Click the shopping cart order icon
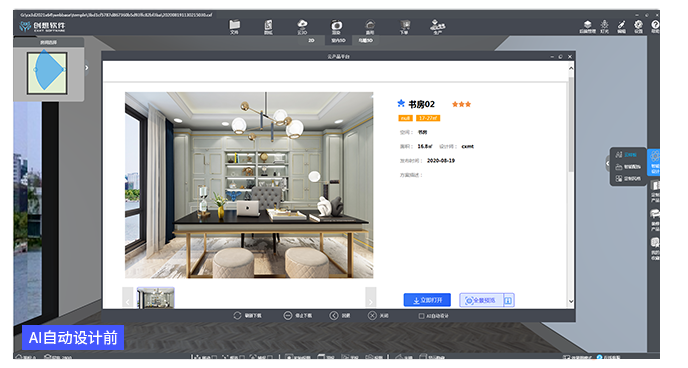Image resolution: width=688 pixels, height=368 pixels. [405, 26]
